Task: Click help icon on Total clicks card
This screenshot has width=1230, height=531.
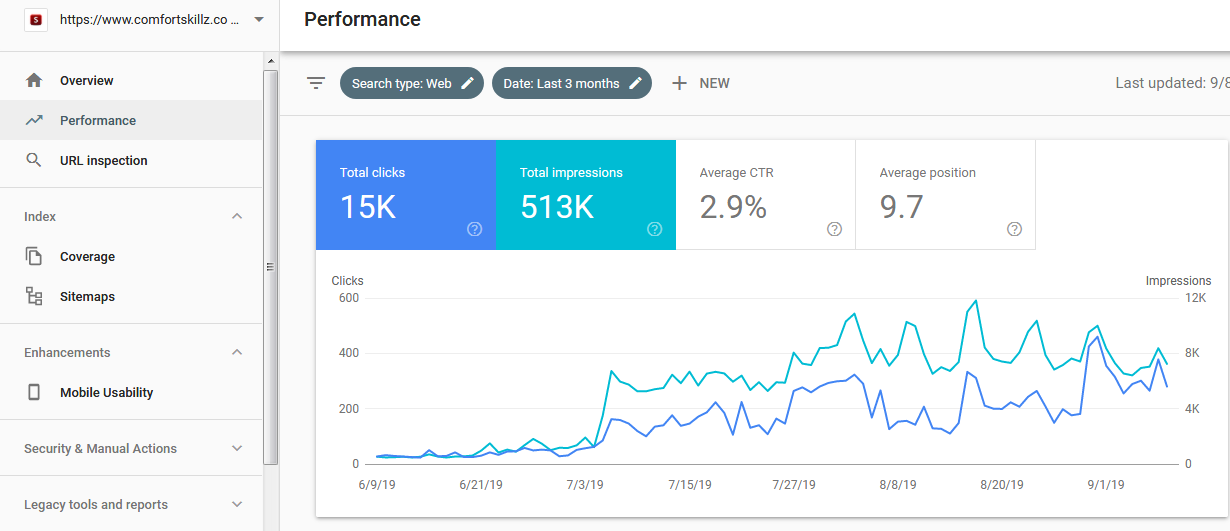Action: 474,229
